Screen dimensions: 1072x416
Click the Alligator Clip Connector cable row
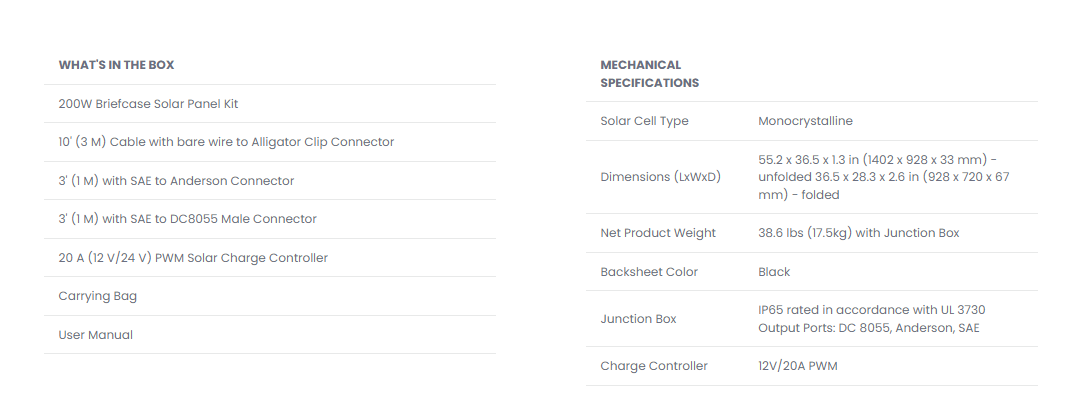(x=226, y=142)
